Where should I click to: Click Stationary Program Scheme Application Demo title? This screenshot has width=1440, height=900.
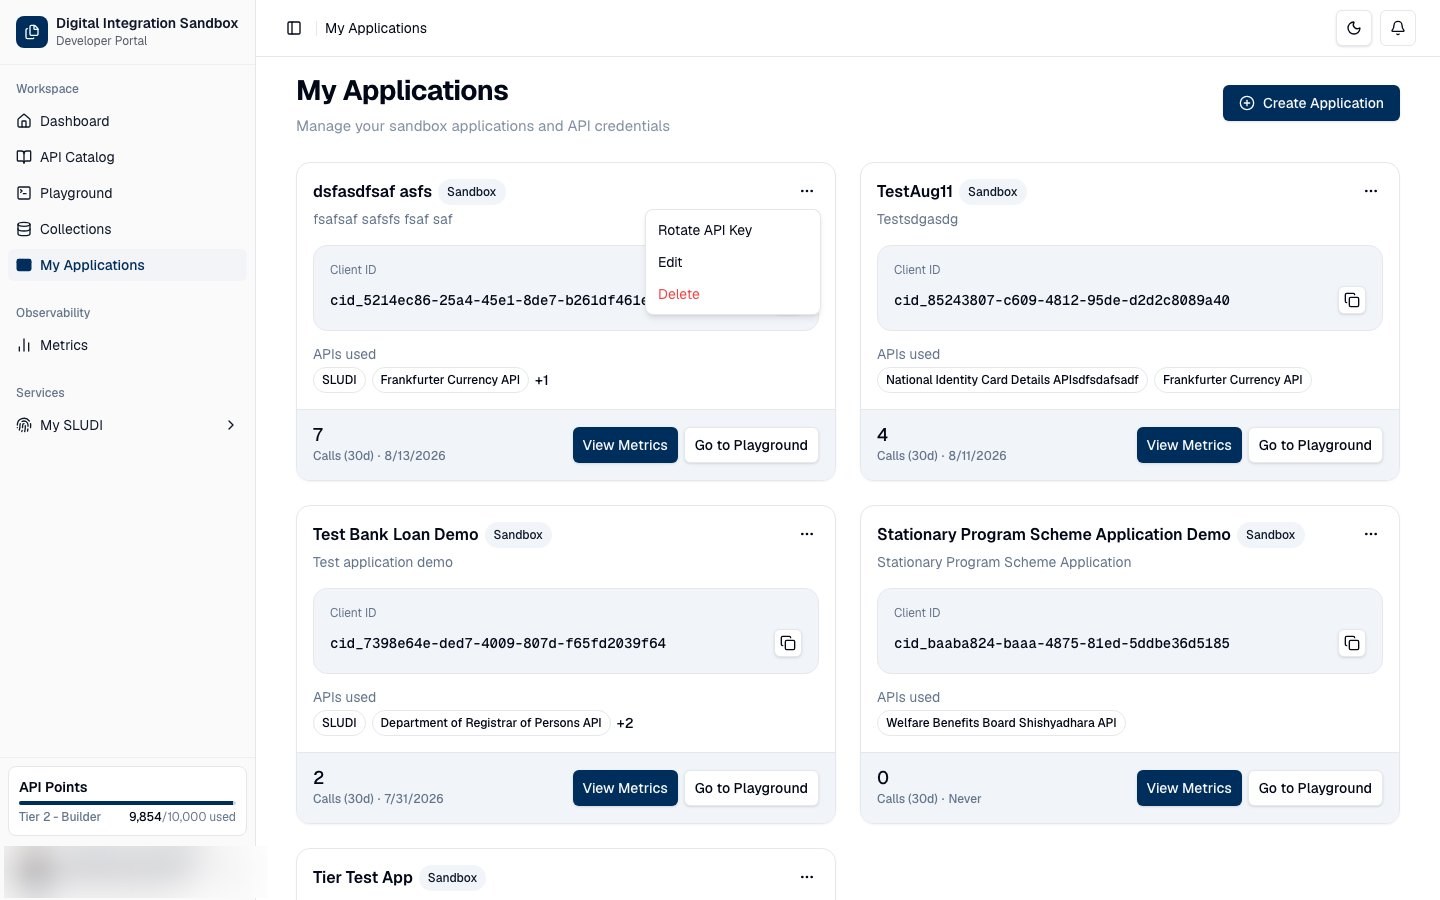(1054, 534)
